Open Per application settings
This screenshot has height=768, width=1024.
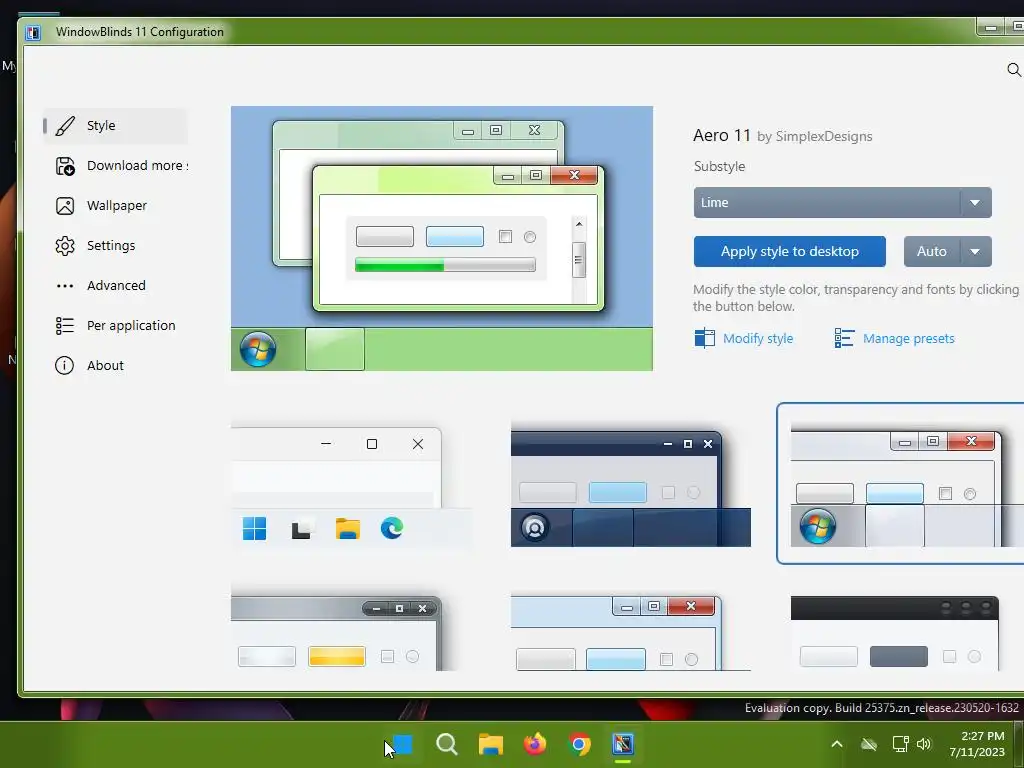pyautogui.click(x=116, y=325)
